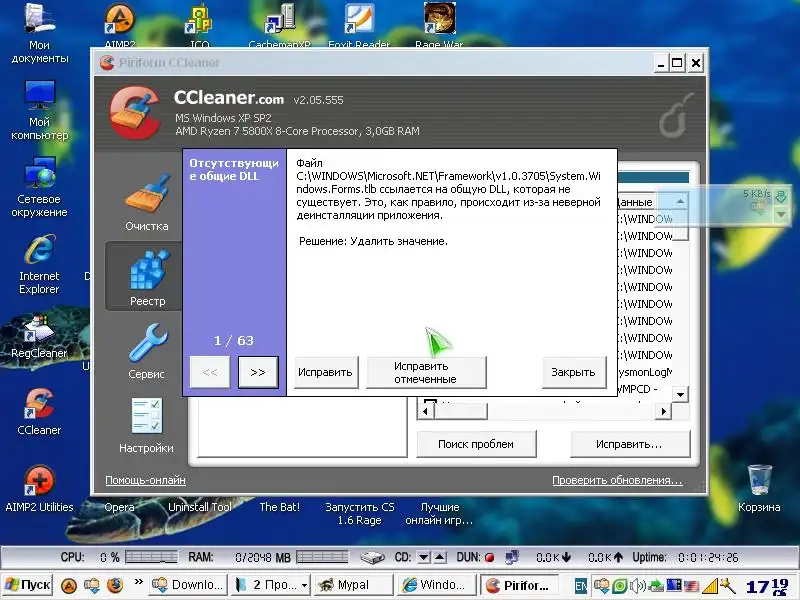Viewport: 800px width, 600px height.
Task: Open the Очистка cleaner section
Action: (147, 203)
